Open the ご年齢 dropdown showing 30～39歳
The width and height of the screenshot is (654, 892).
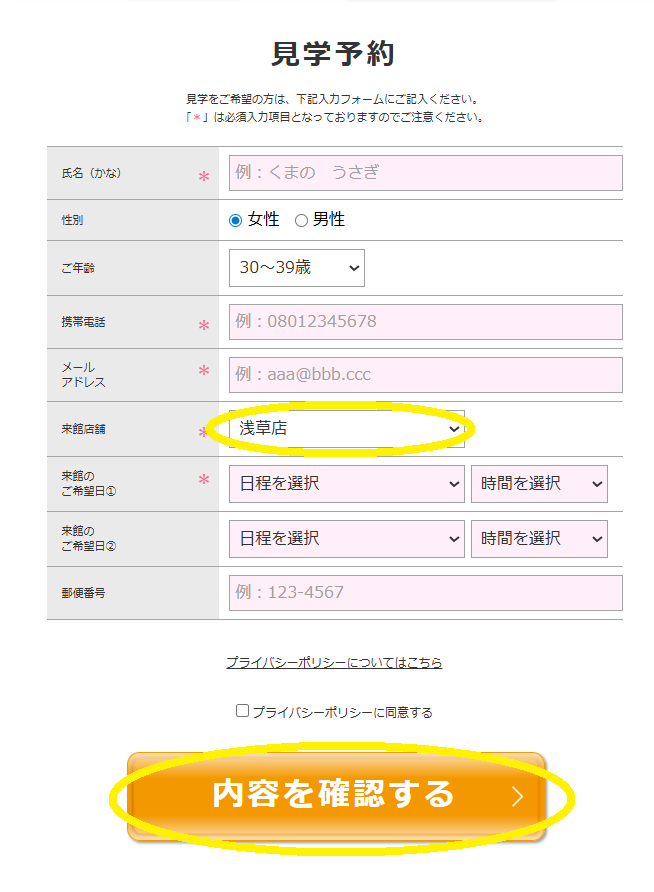pyautogui.click(x=297, y=267)
